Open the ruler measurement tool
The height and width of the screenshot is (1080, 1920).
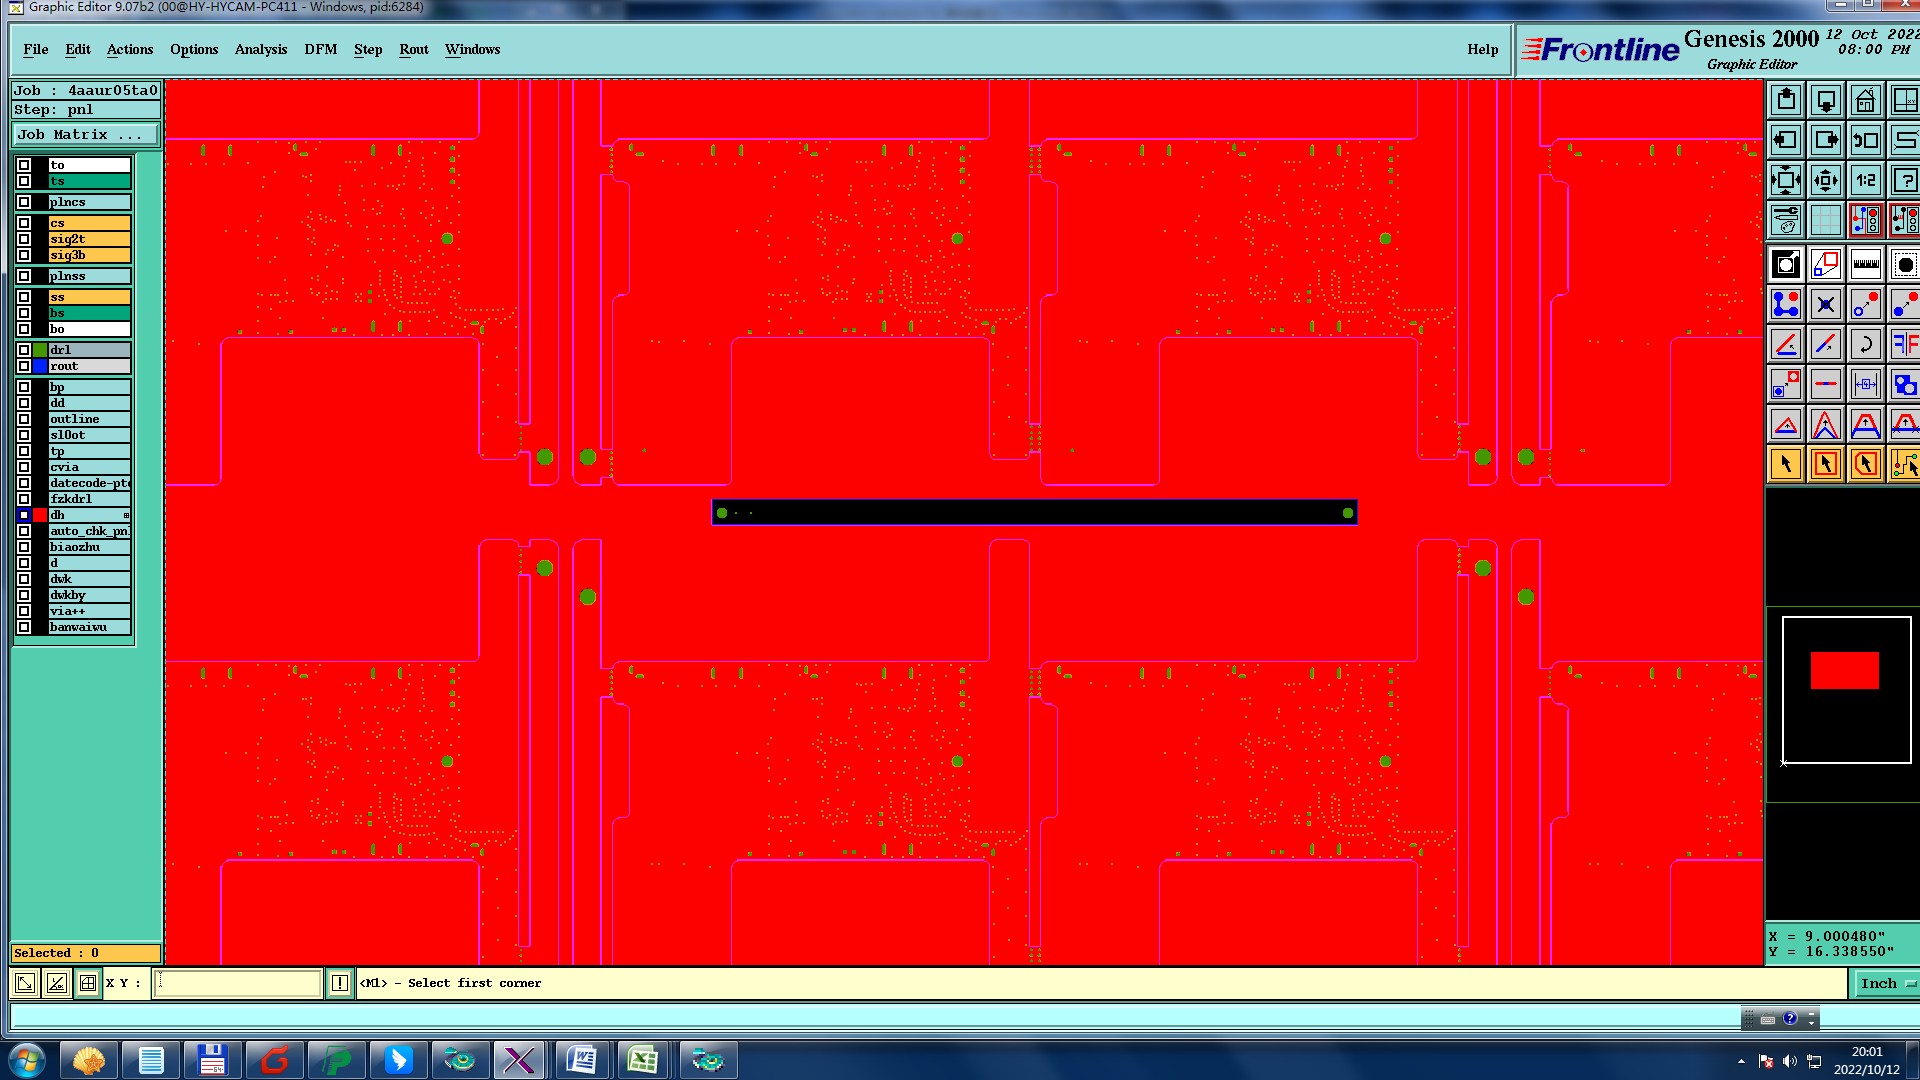1865,265
